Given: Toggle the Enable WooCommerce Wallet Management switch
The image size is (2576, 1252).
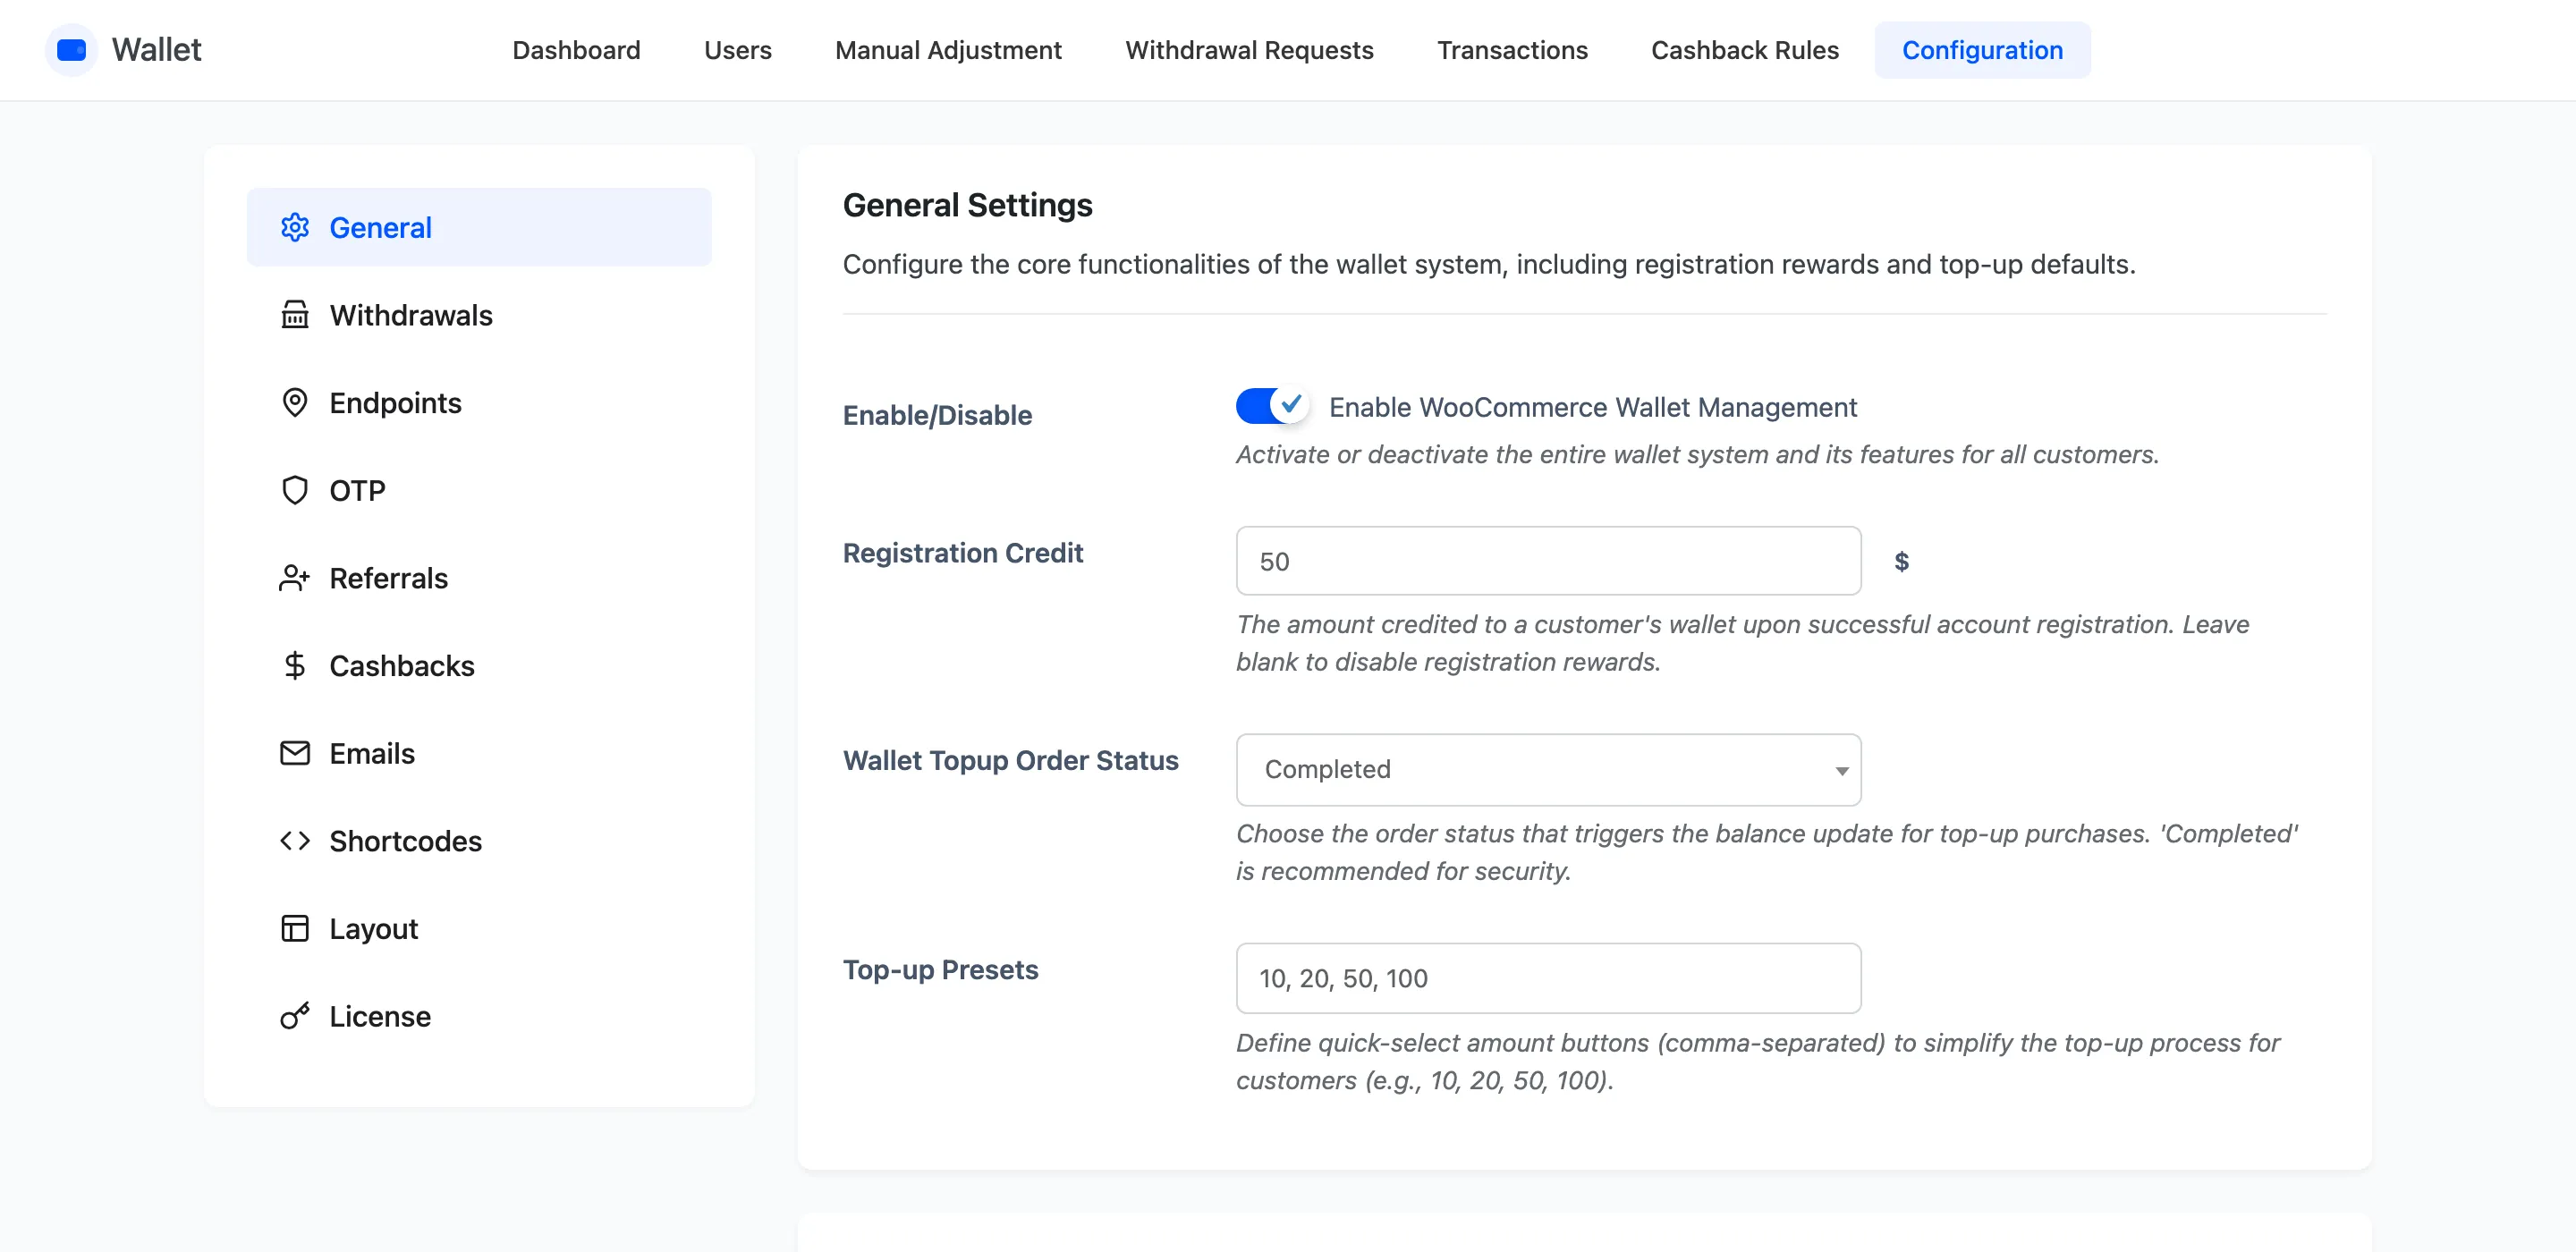Looking at the screenshot, I should [x=1271, y=406].
